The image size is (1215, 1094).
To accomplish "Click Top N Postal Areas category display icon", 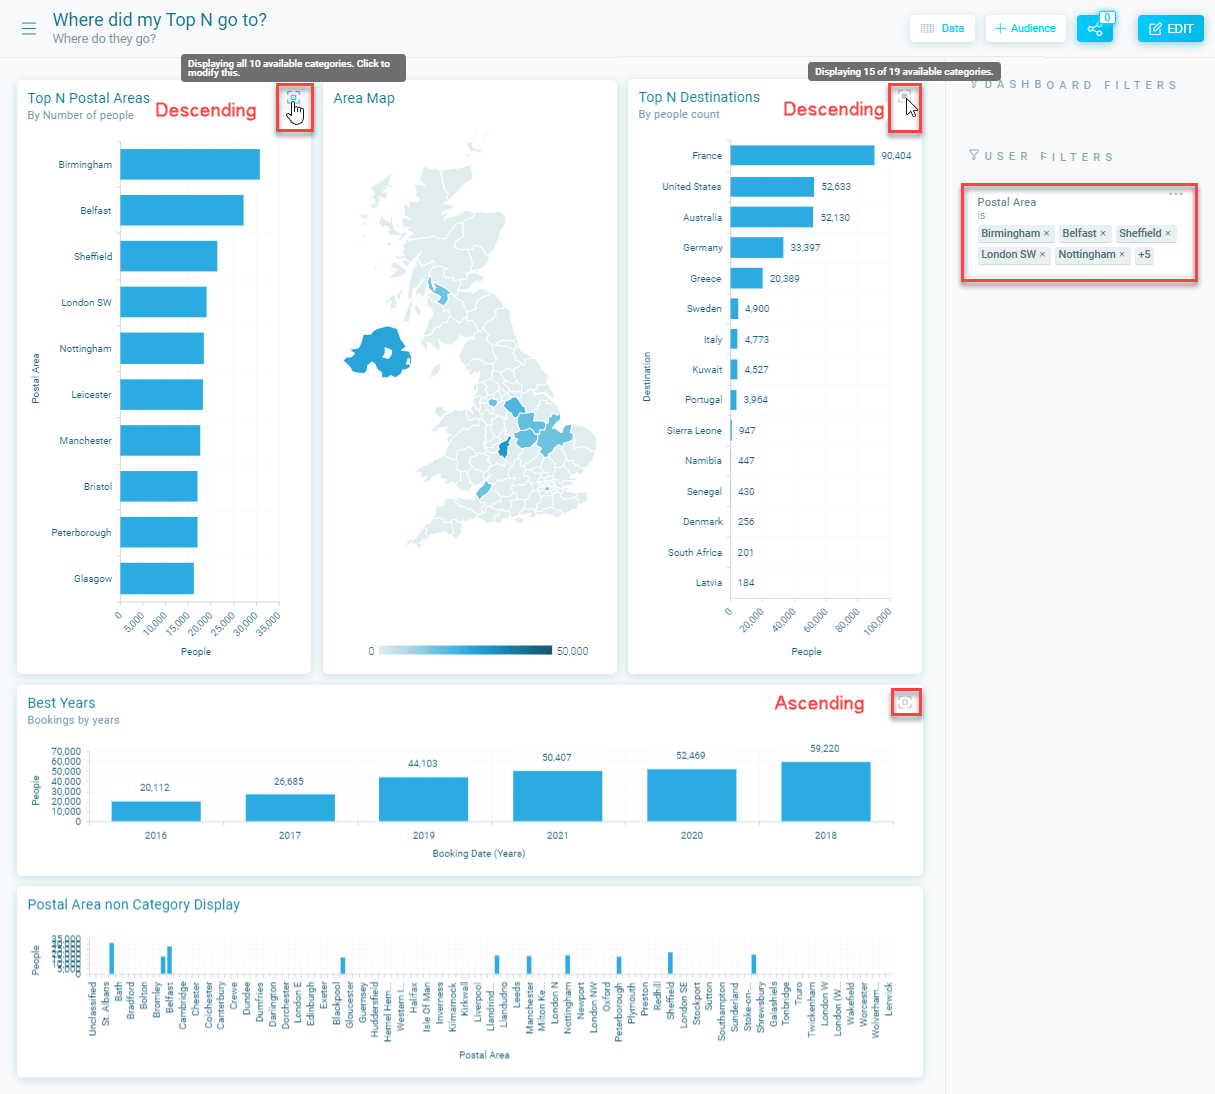I will coord(293,98).
